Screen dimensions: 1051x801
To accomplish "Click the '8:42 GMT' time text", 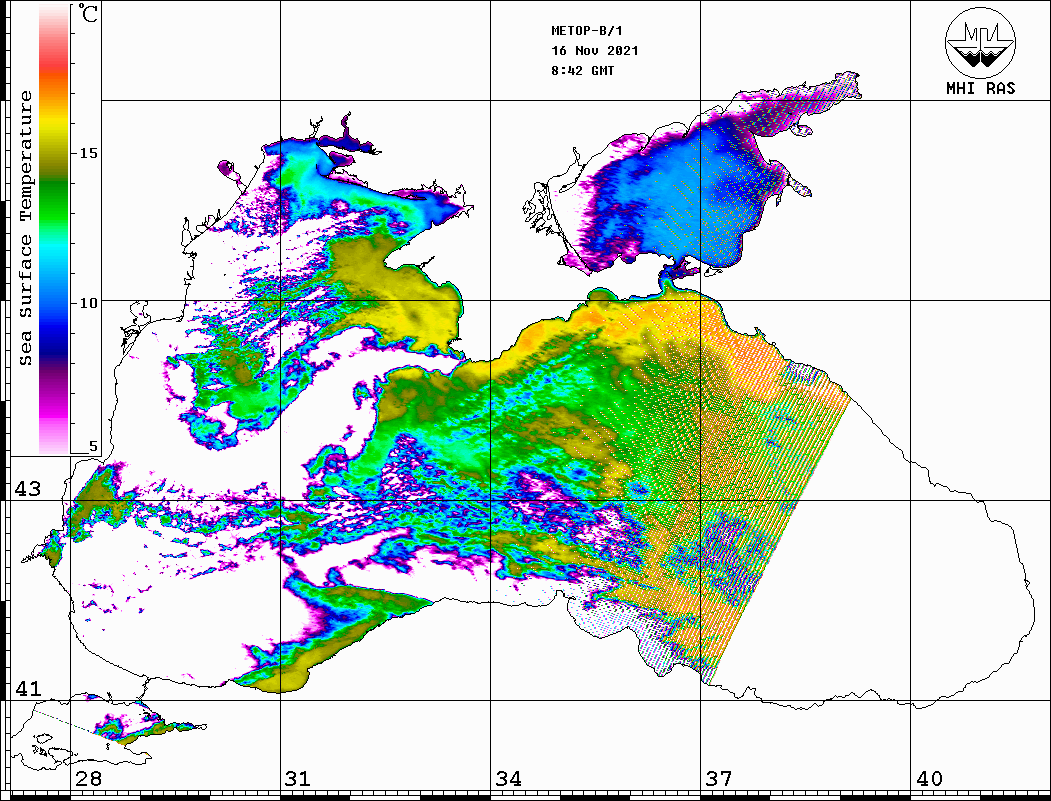I will [582, 70].
